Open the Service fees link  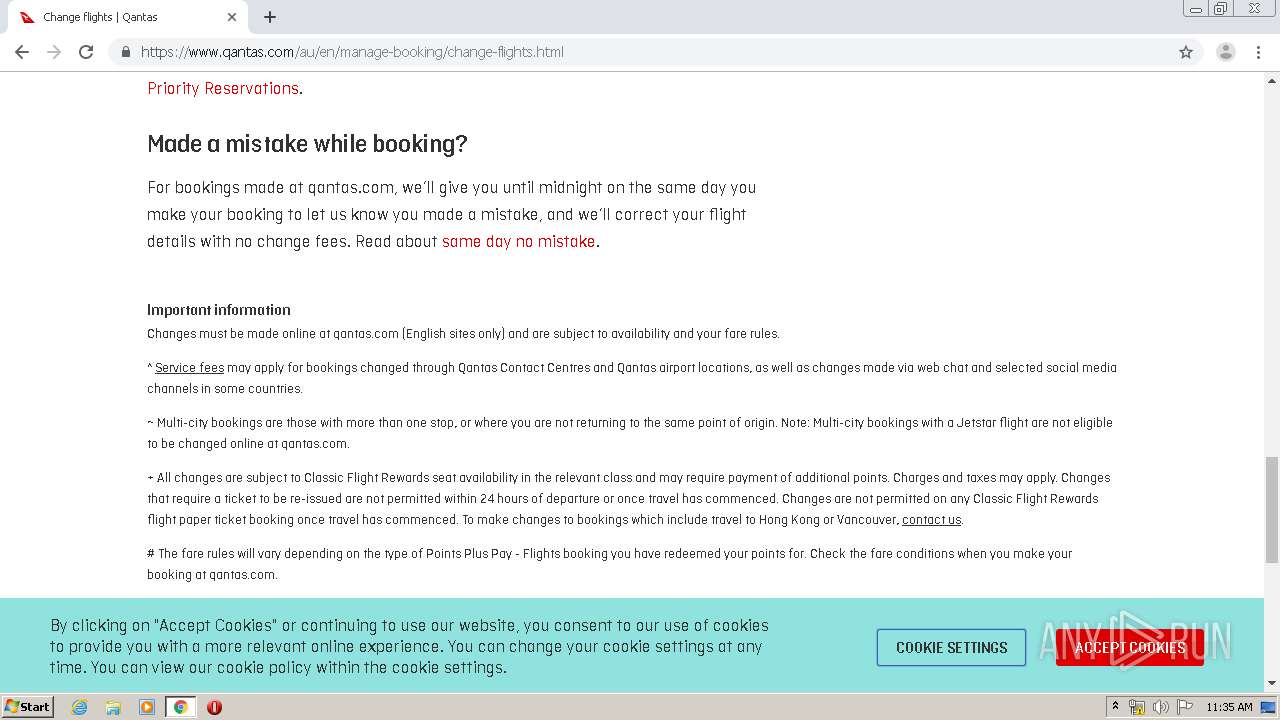pos(189,368)
